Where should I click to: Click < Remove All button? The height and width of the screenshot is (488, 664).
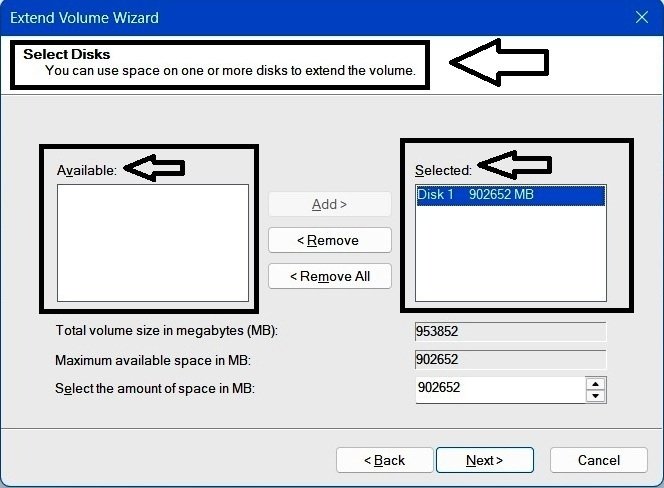[329, 276]
